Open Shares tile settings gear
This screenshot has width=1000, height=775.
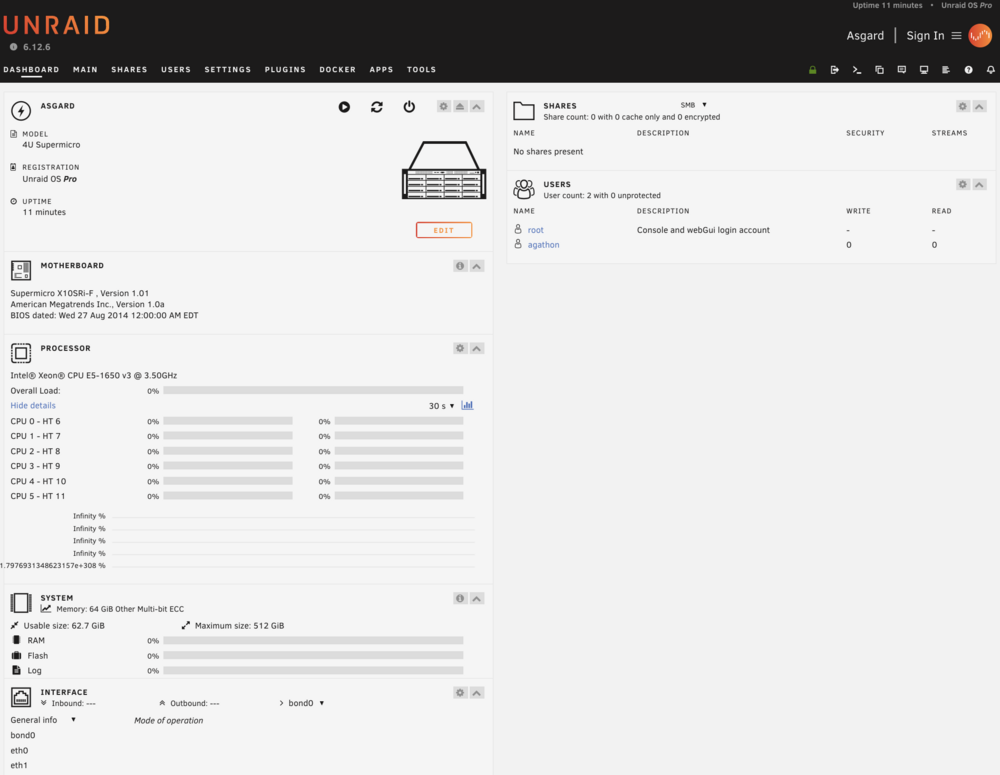pyautogui.click(x=962, y=107)
